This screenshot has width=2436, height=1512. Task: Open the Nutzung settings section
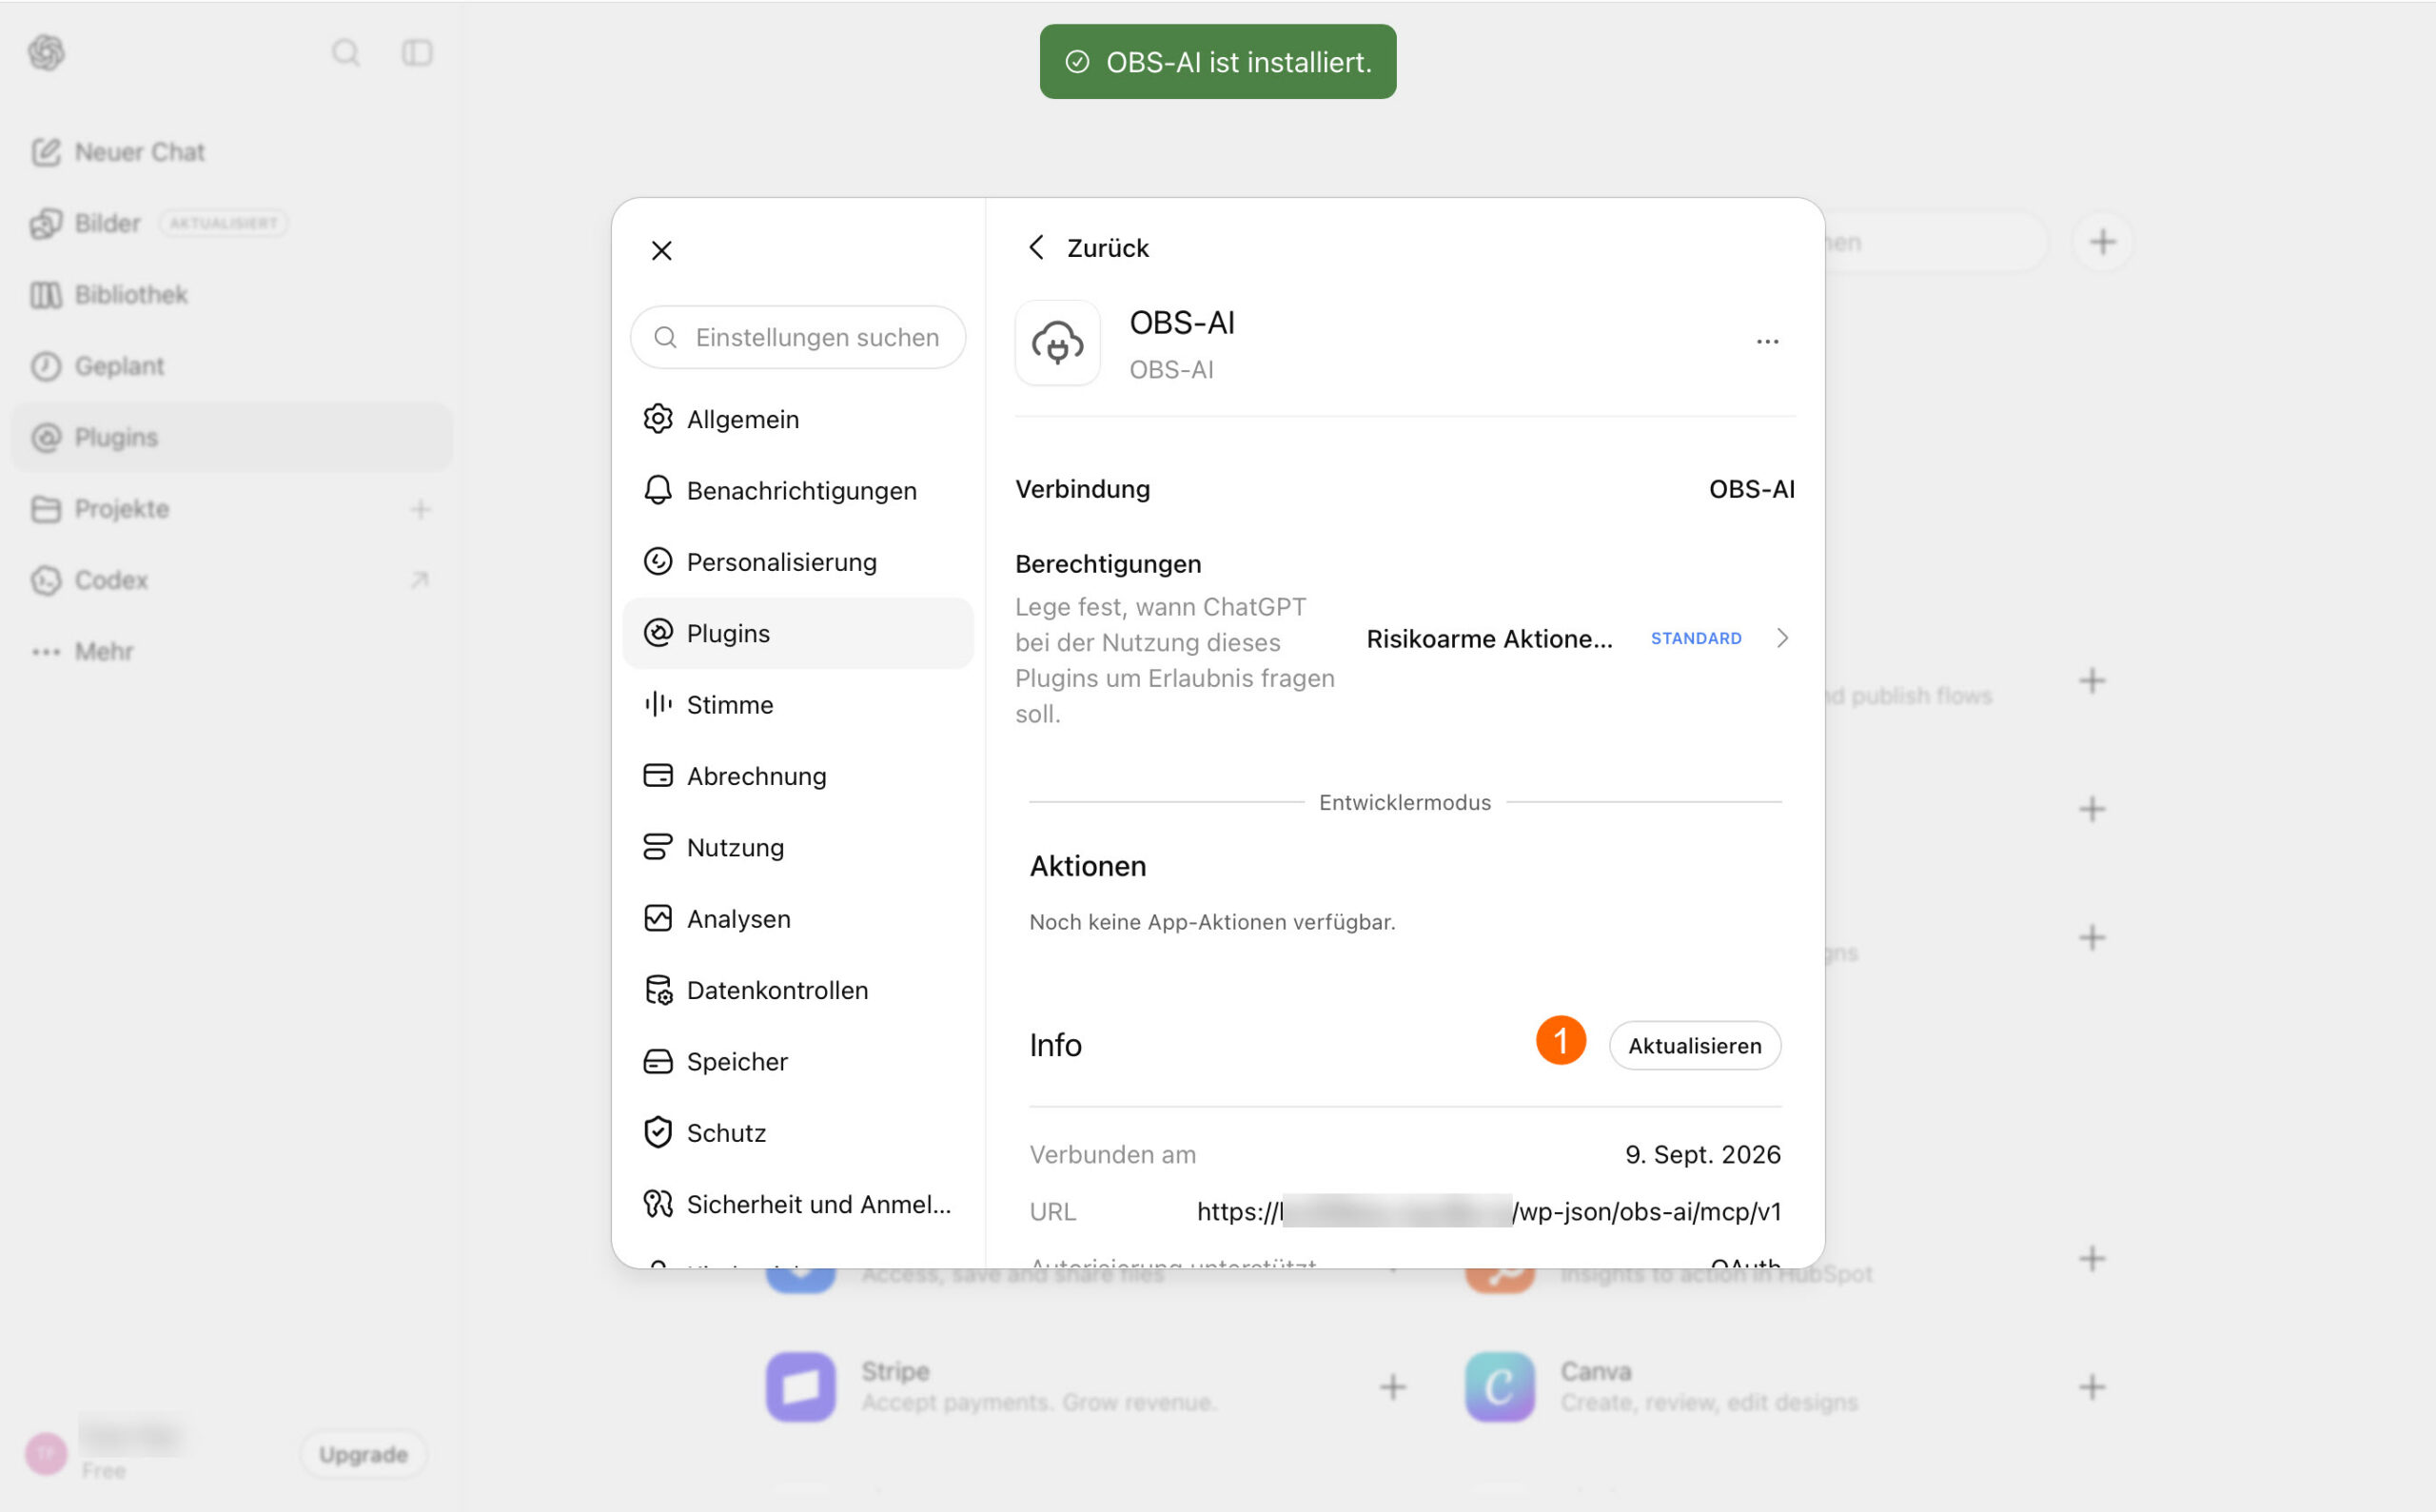798,847
